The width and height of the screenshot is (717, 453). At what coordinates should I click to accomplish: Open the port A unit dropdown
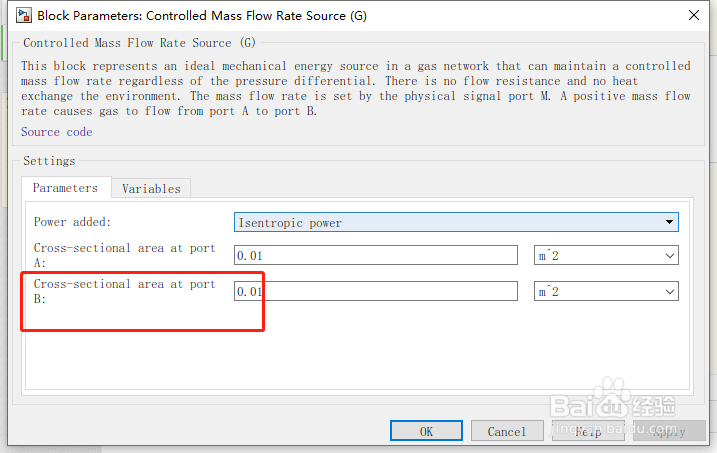click(x=606, y=256)
